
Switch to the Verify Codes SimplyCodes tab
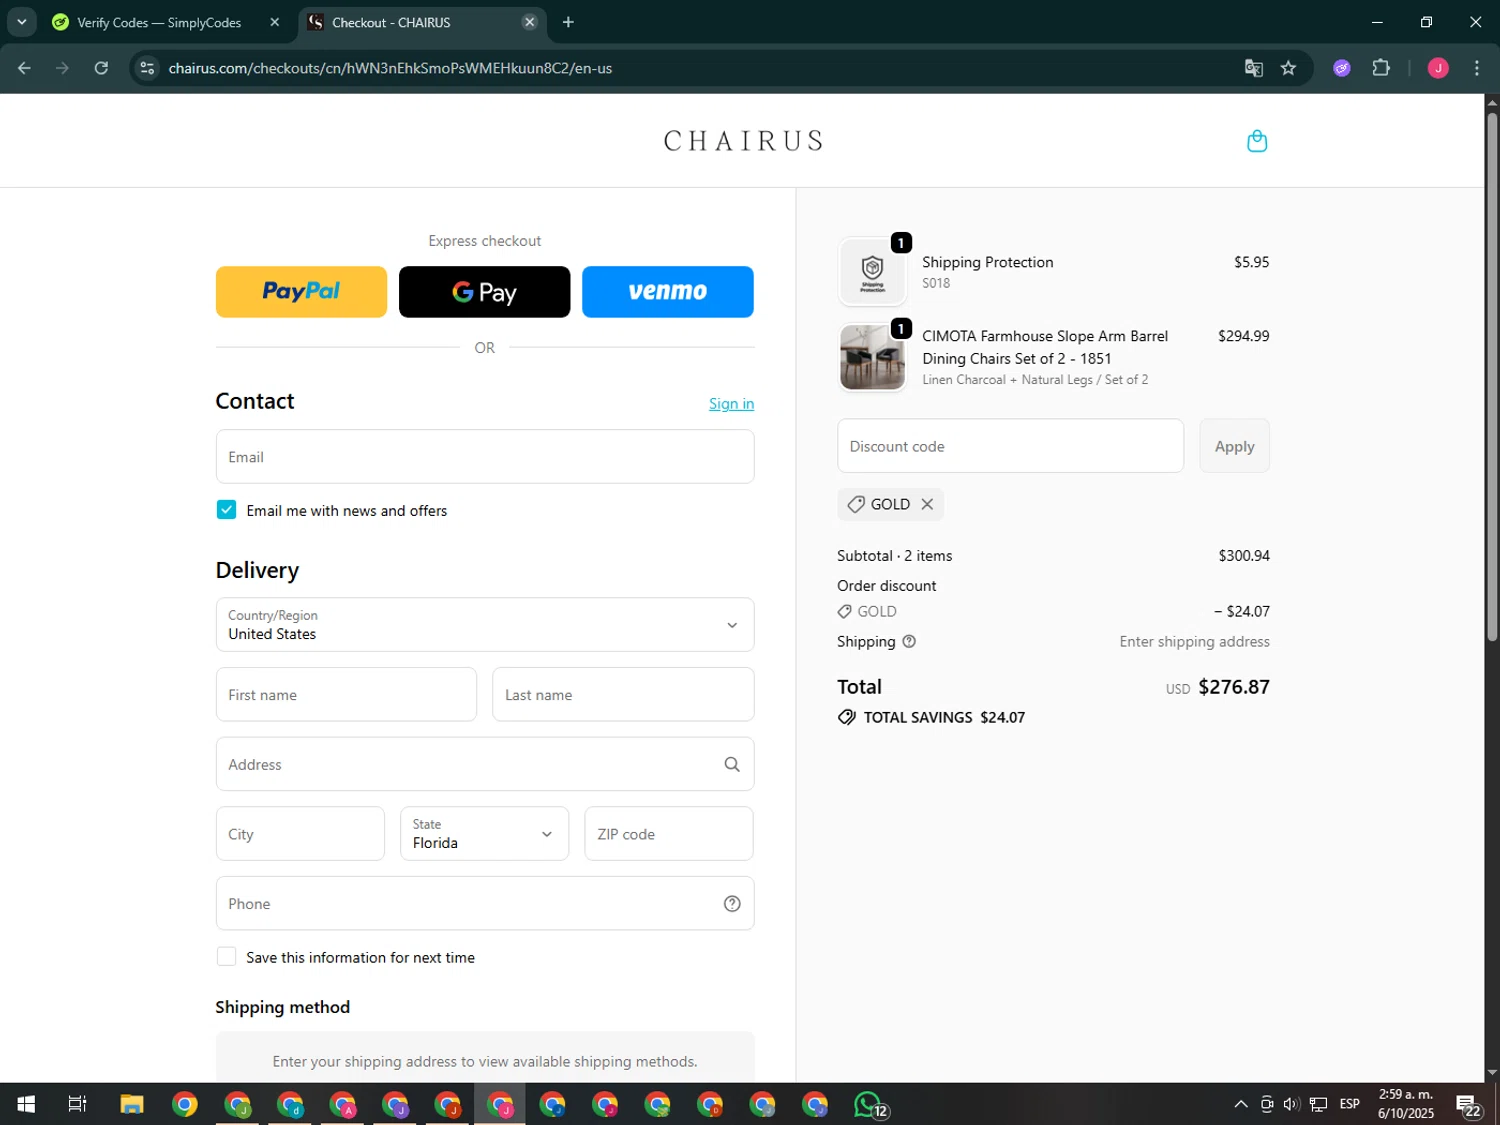tap(159, 22)
